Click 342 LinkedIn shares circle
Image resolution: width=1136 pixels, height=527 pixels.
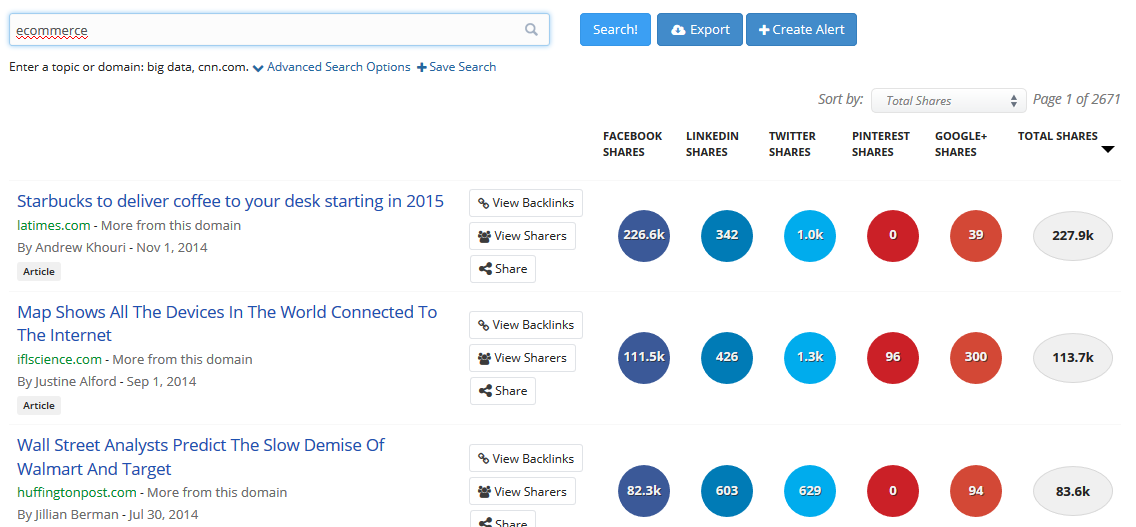[x=727, y=236]
